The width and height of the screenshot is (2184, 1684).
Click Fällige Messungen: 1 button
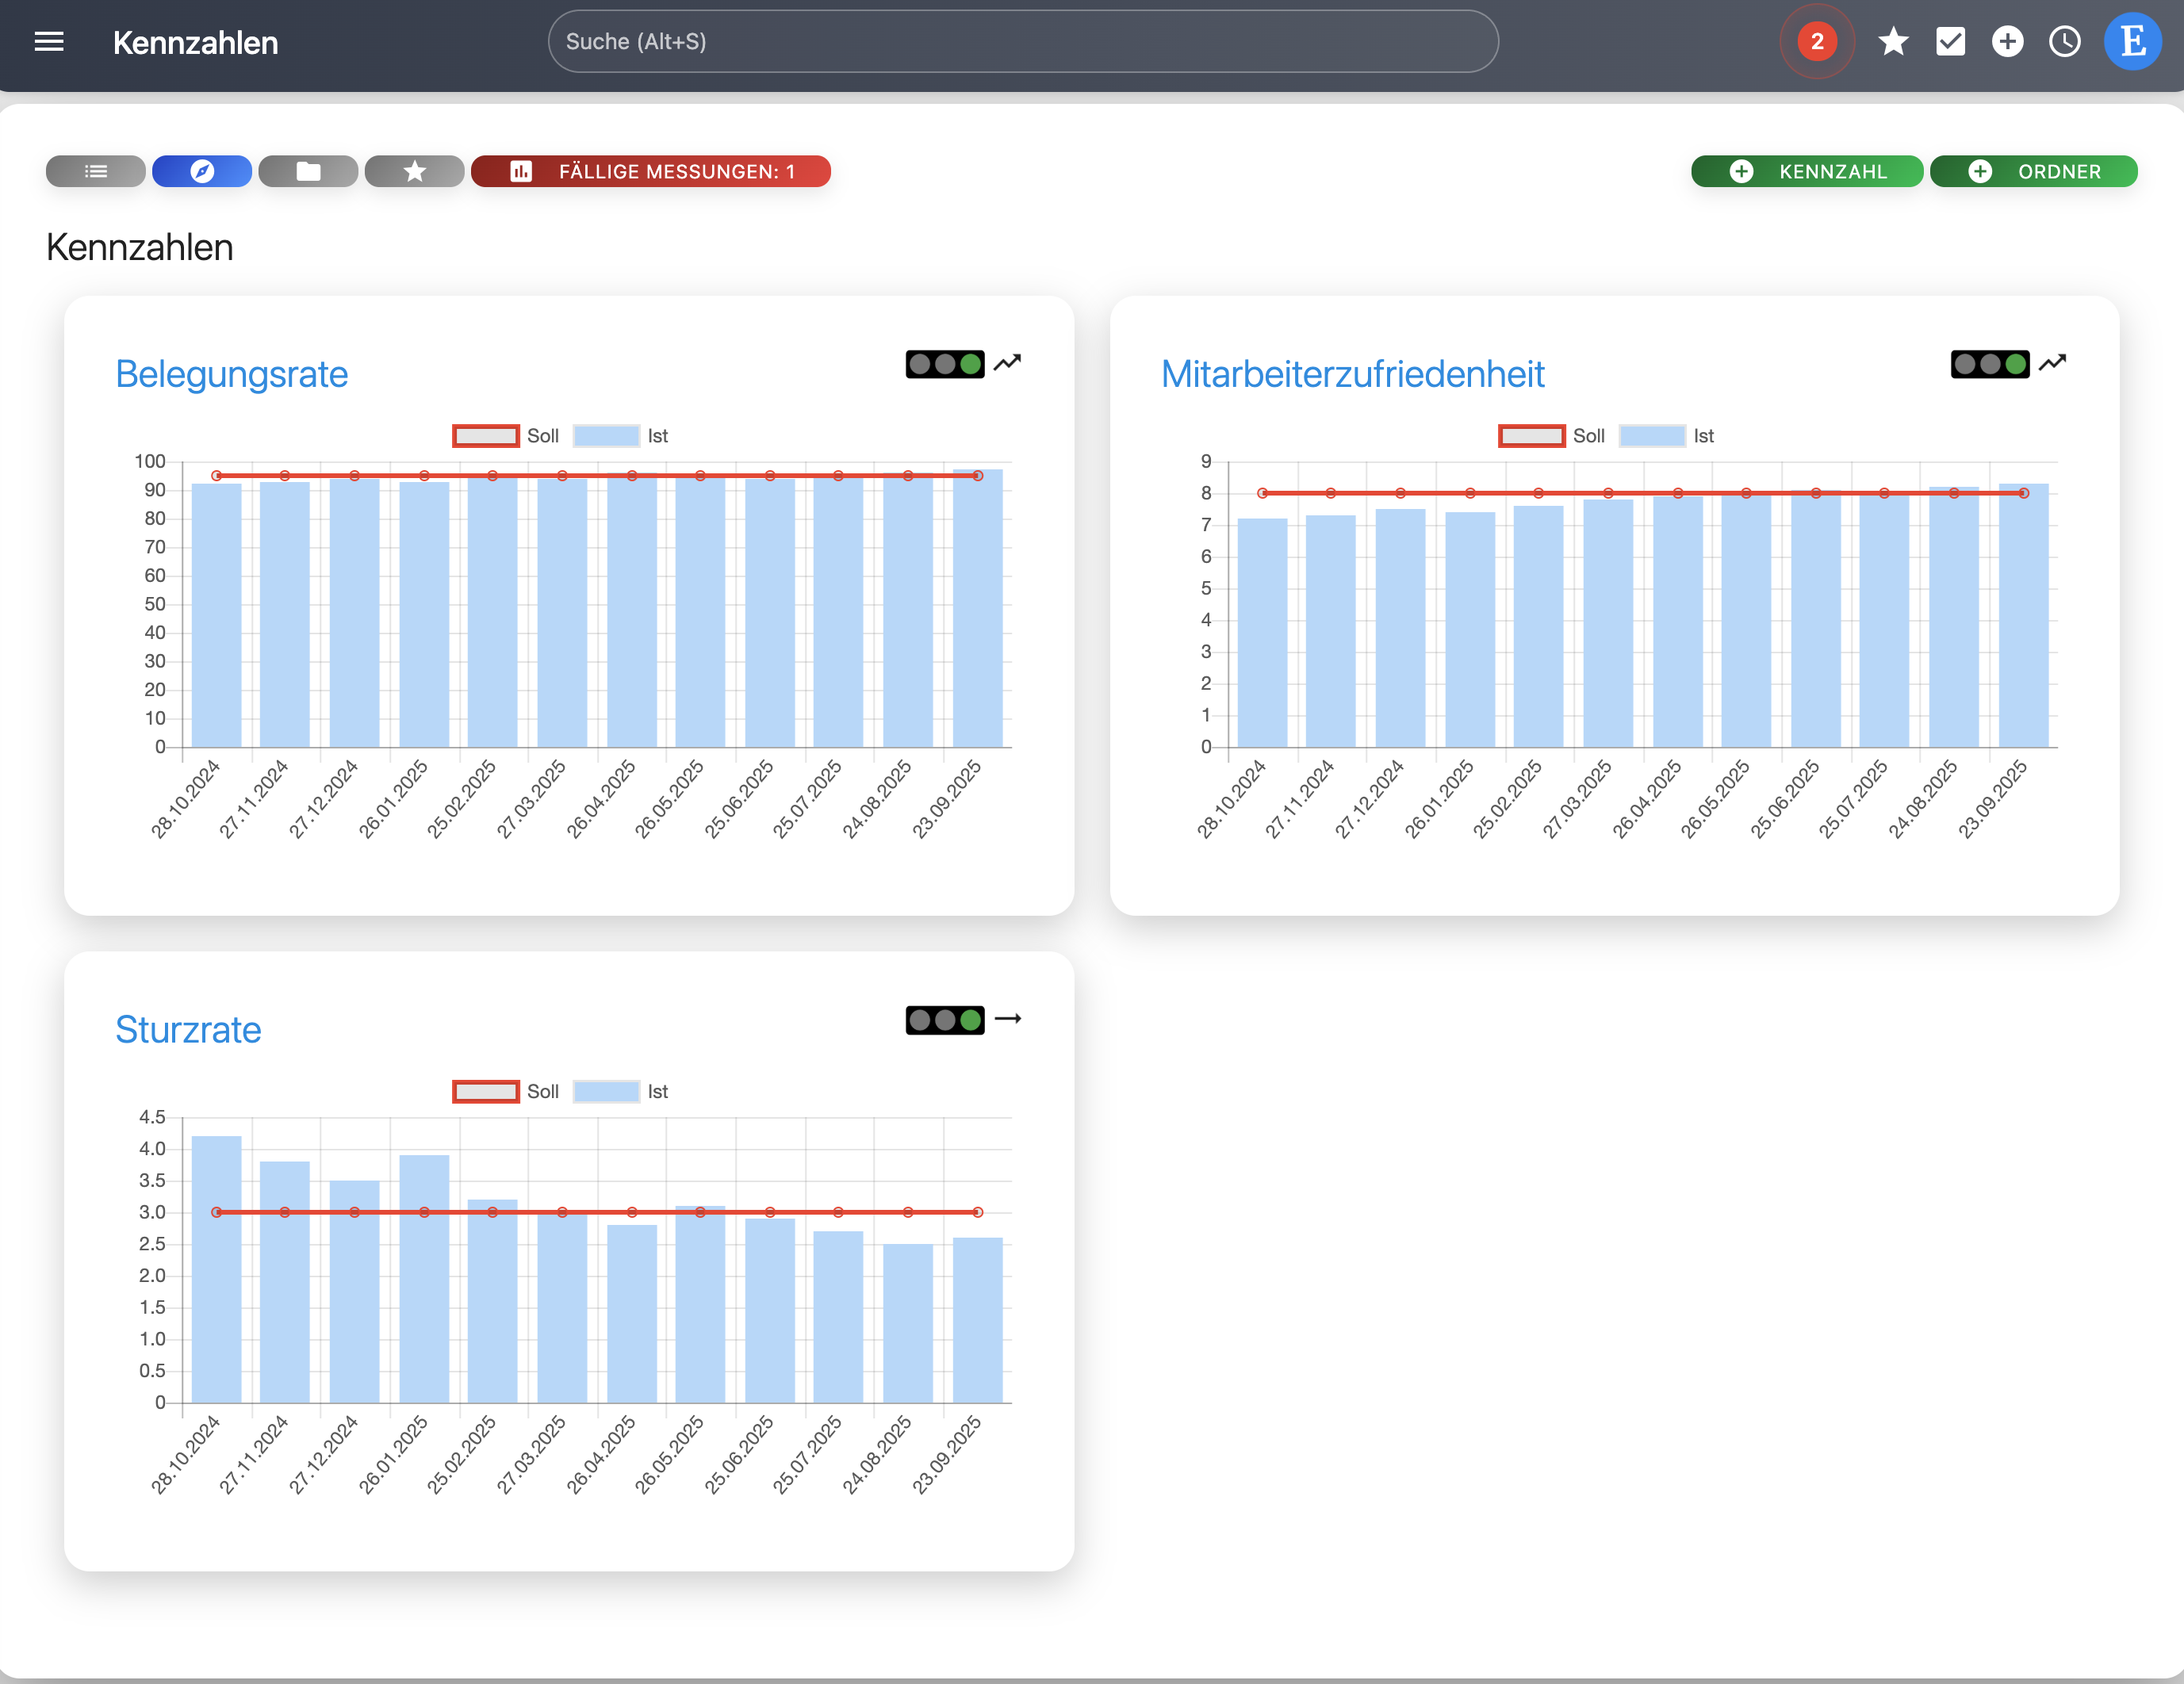pos(651,171)
